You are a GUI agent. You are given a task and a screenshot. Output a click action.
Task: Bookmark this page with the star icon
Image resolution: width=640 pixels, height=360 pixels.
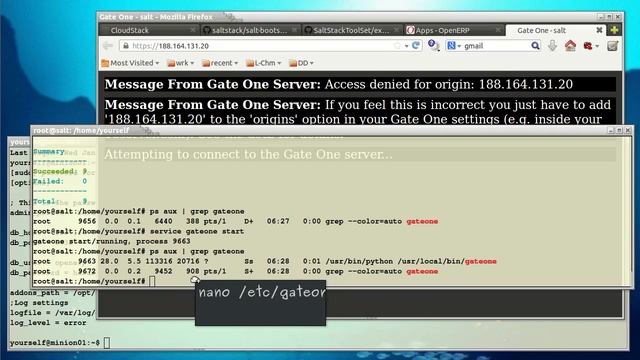(397, 46)
